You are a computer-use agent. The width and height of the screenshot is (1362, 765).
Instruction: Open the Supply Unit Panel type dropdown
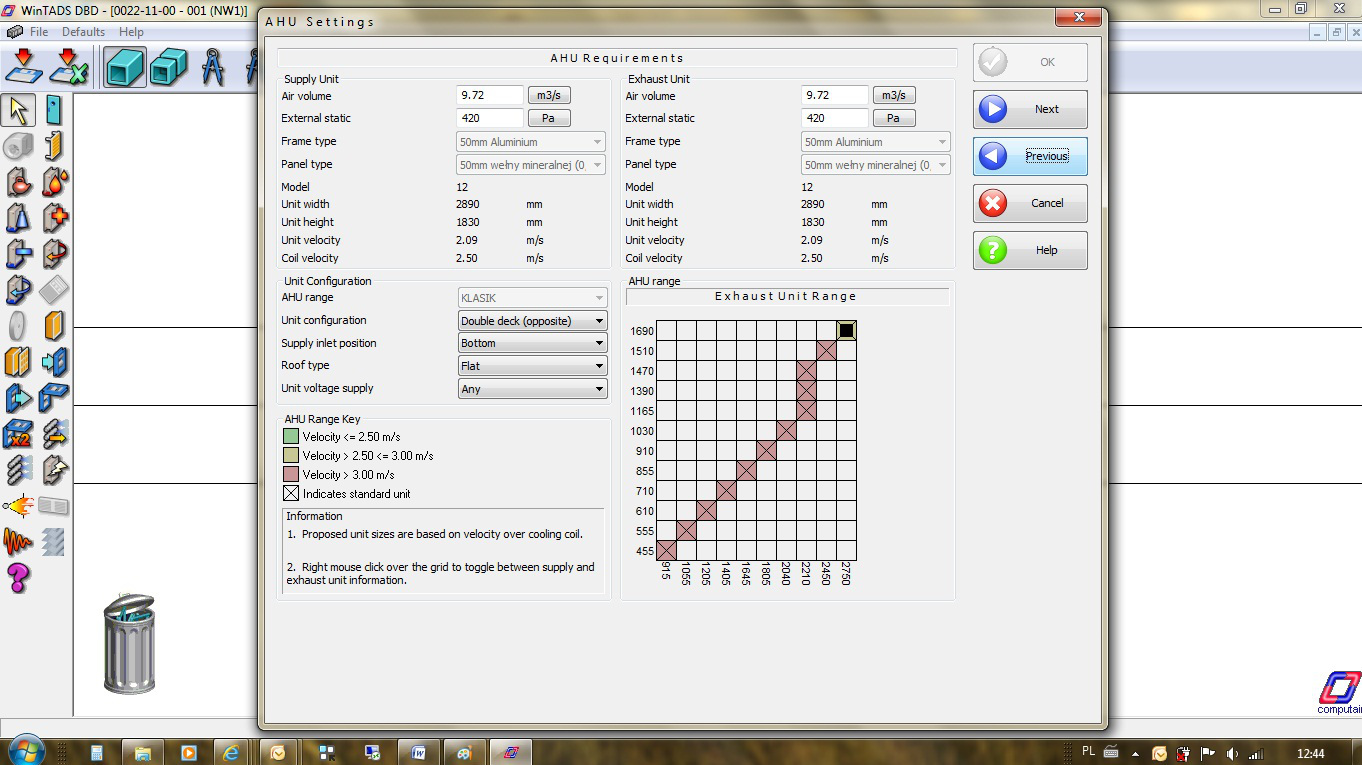[x=531, y=165]
